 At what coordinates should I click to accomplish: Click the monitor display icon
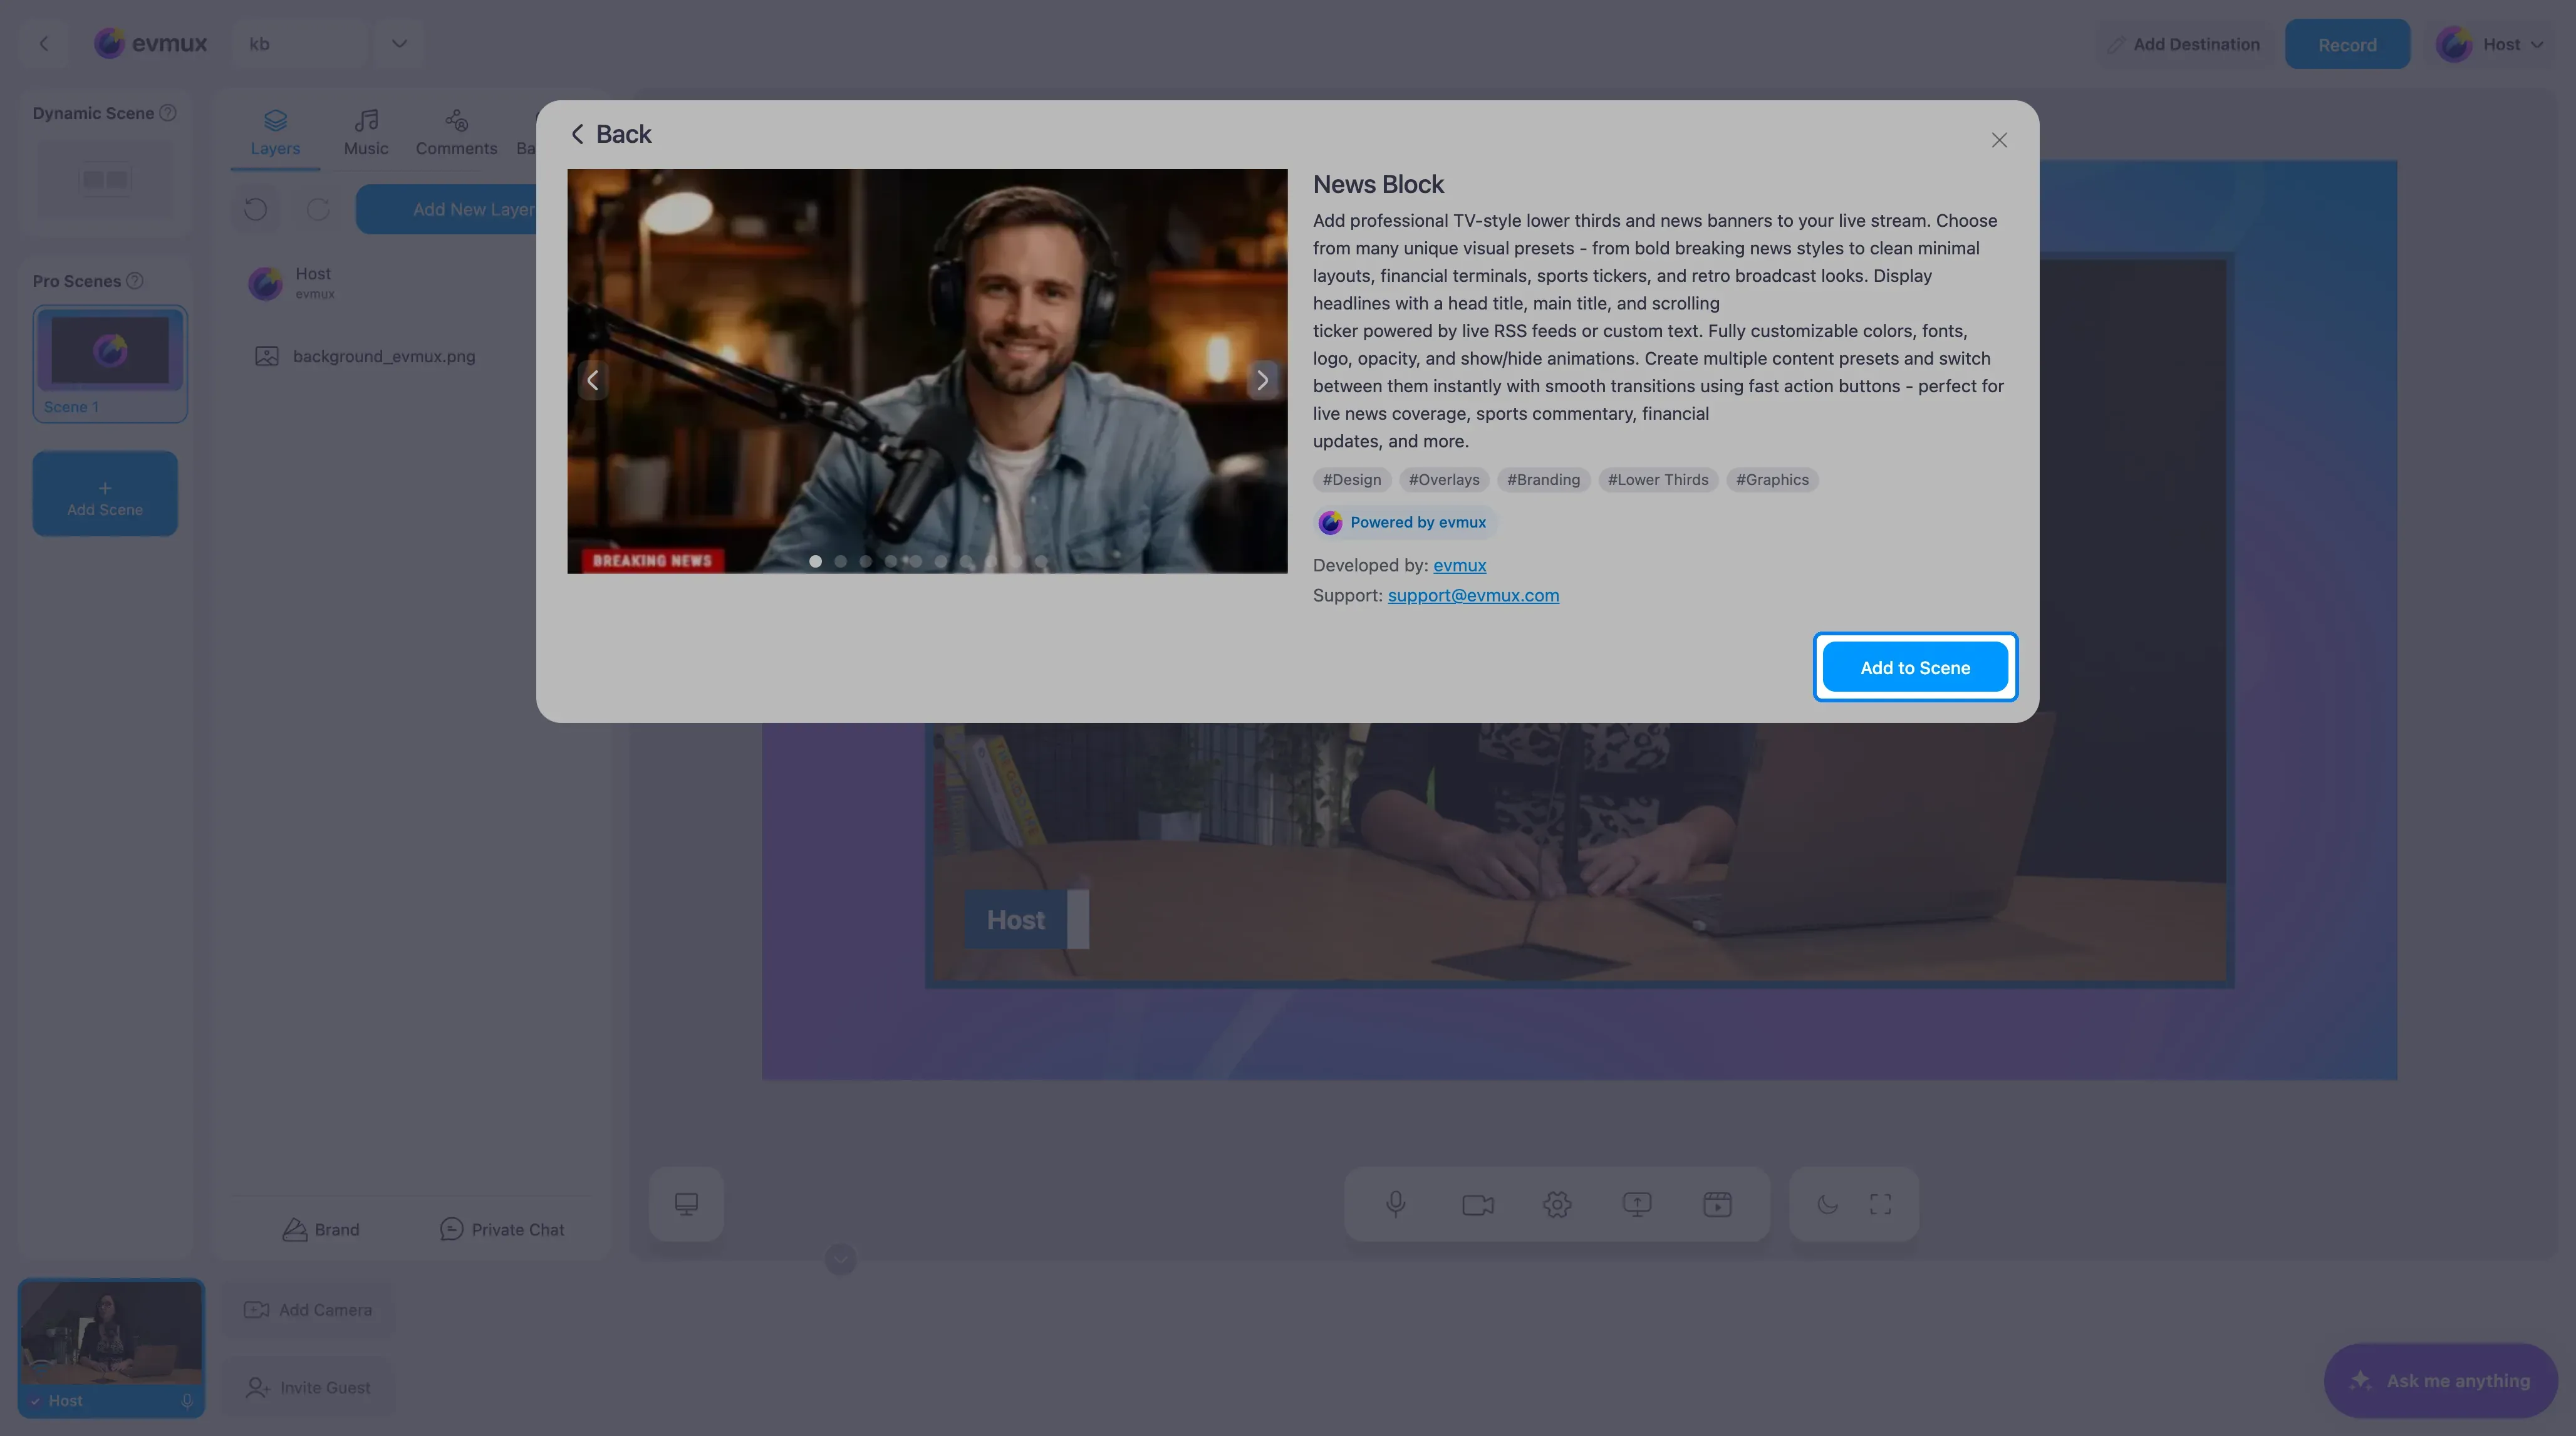pyautogui.click(x=686, y=1204)
